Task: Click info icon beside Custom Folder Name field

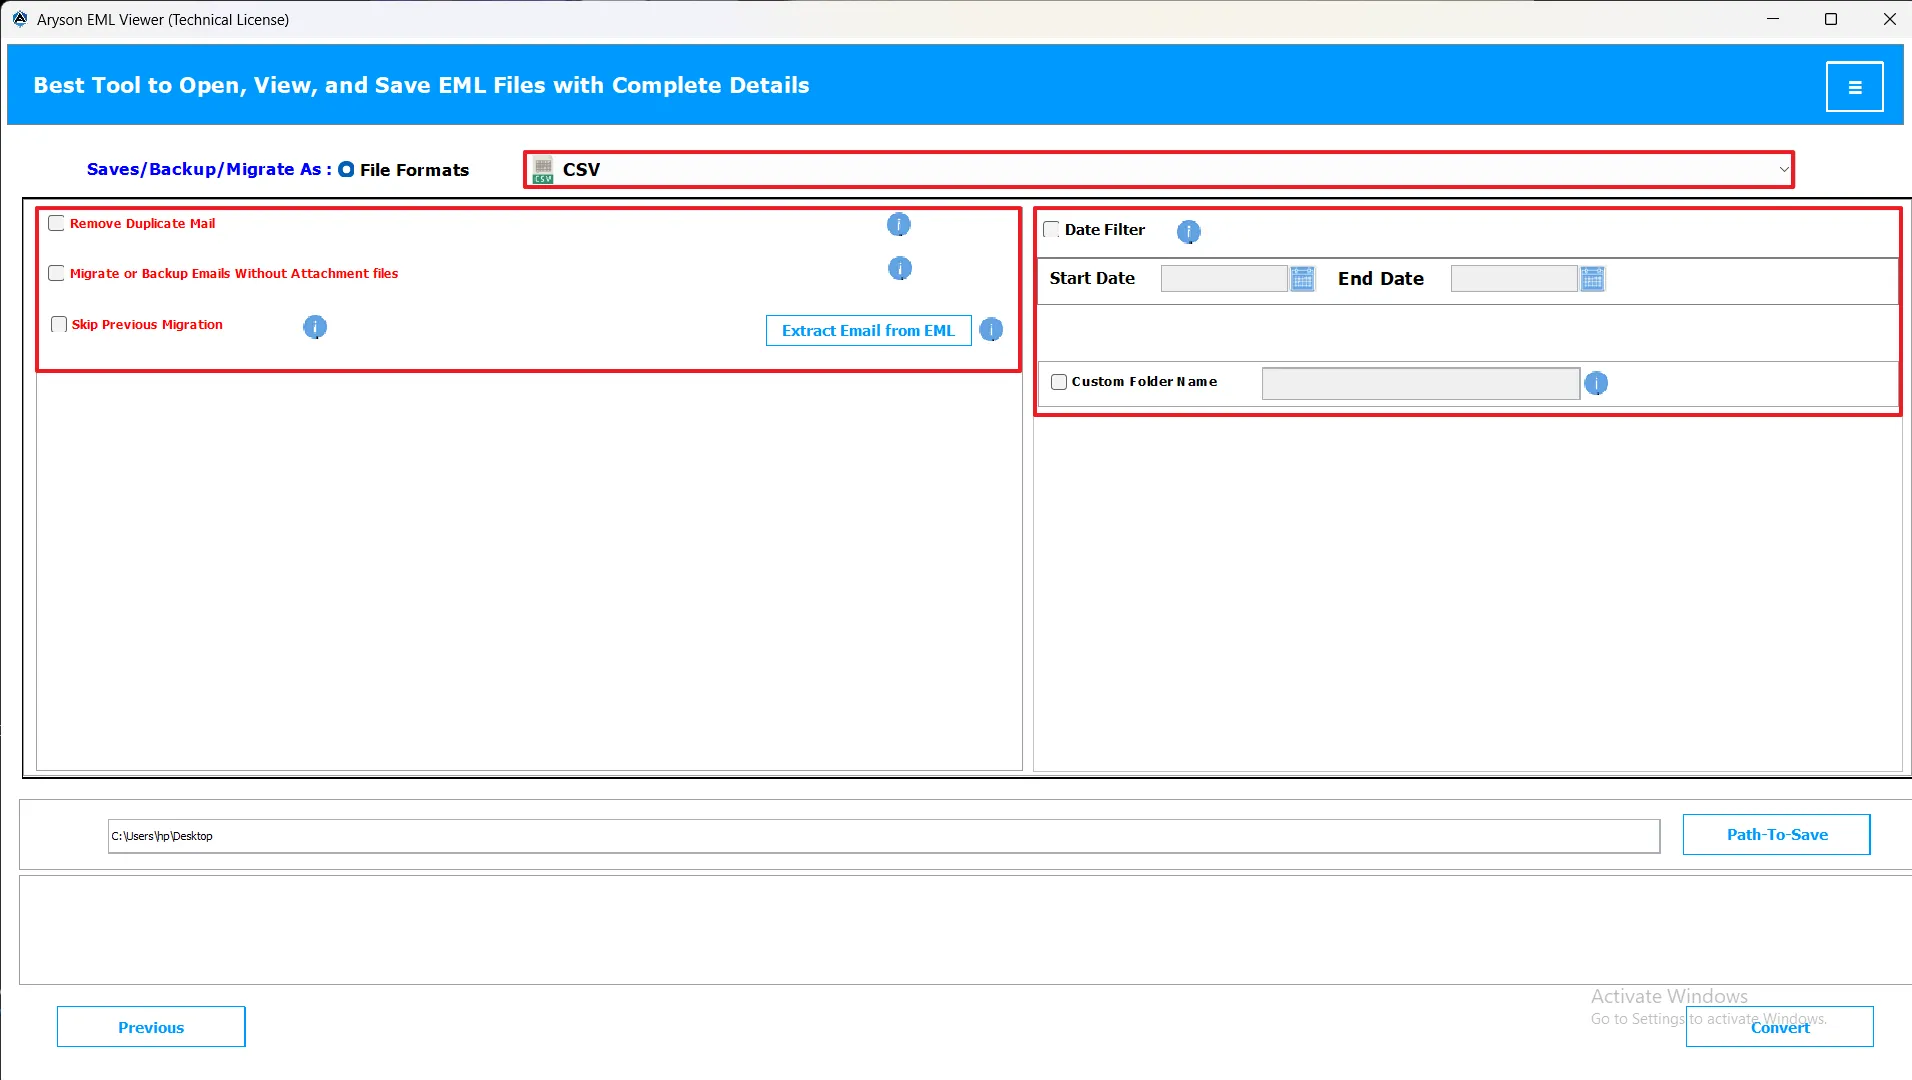Action: point(1595,383)
